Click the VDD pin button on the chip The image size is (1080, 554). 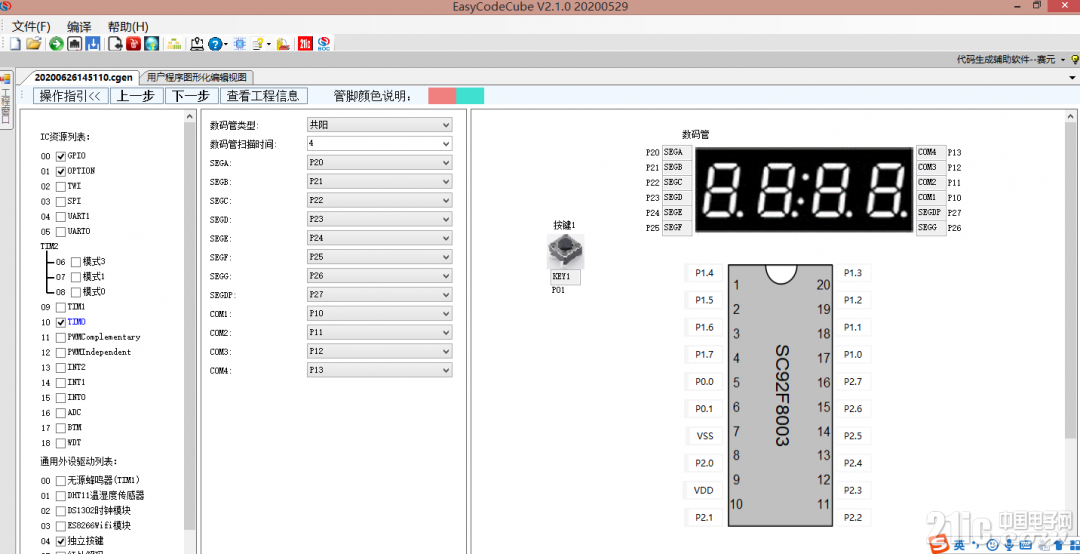703,491
